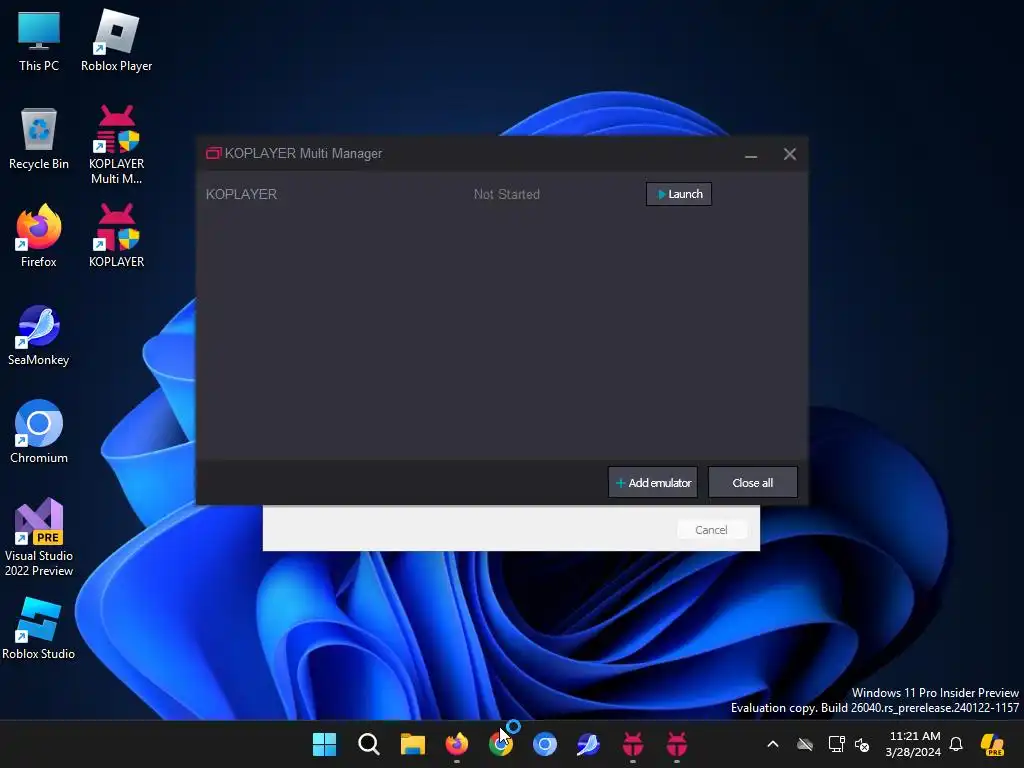This screenshot has height=768, width=1024.
Task: Open Chromium from the taskbar
Action: click(x=545, y=744)
